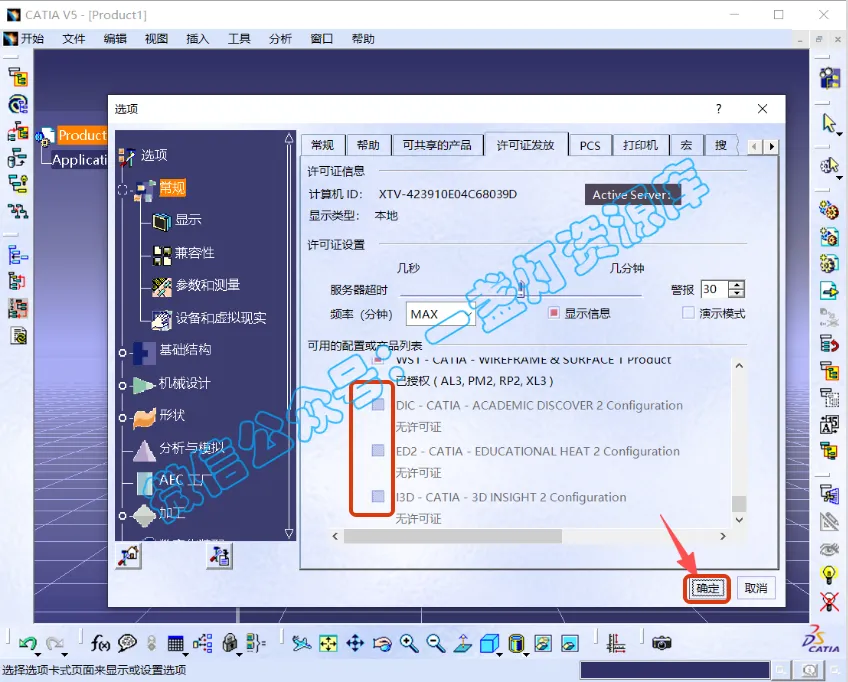Click the 服务器超时 slider handle
The height and width of the screenshot is (682, 848).
[520, 289]
